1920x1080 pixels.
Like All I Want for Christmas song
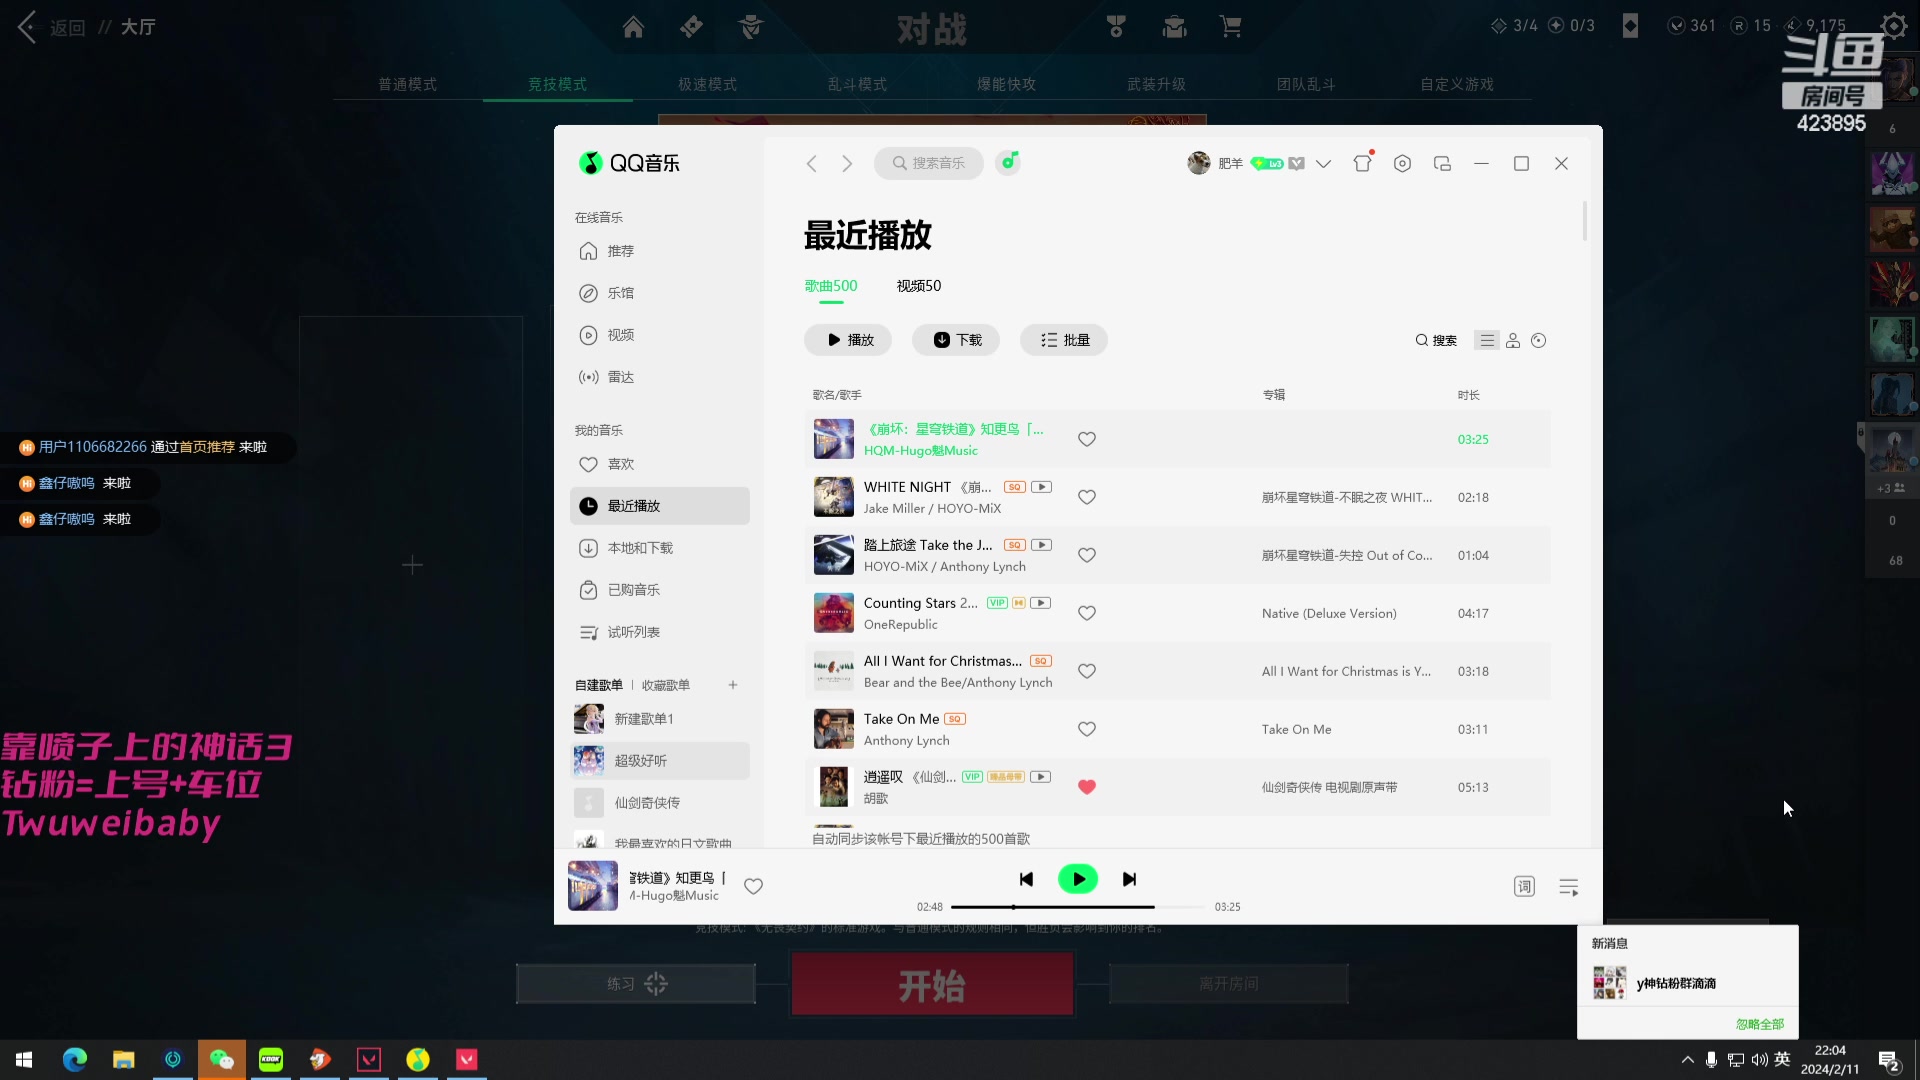coord(1087,671)
